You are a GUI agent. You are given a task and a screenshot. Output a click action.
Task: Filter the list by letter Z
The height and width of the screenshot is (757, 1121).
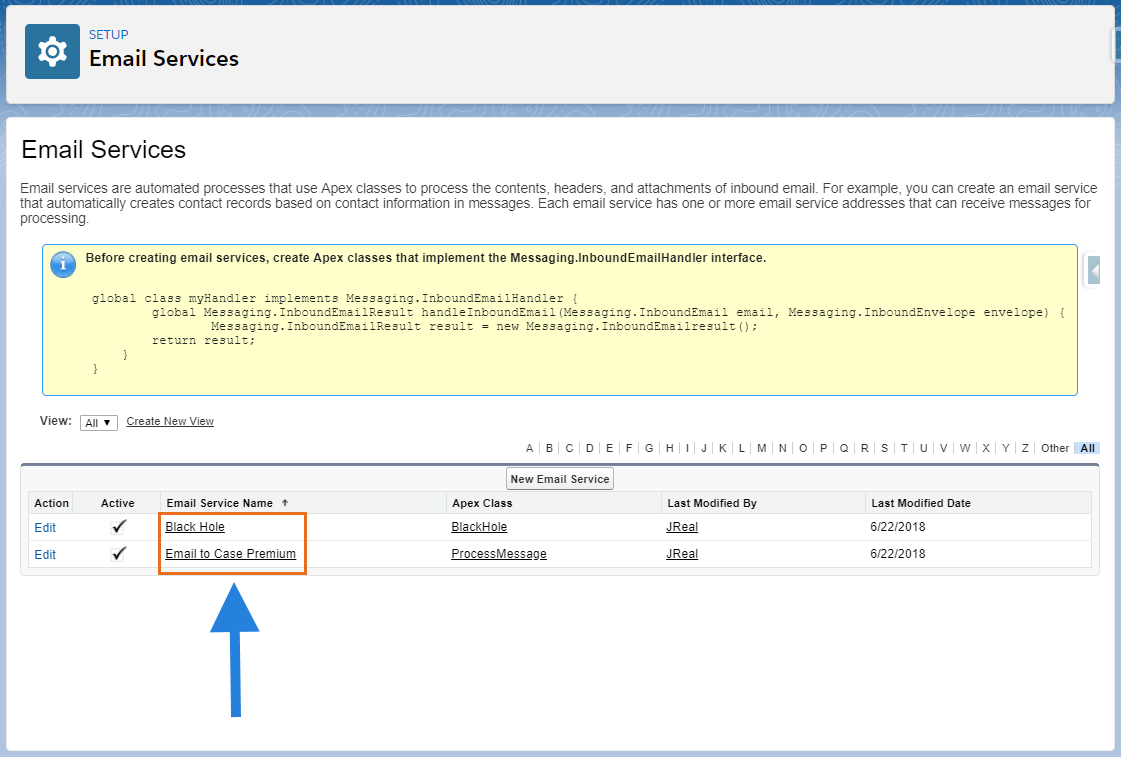(x=1025, y=448)
